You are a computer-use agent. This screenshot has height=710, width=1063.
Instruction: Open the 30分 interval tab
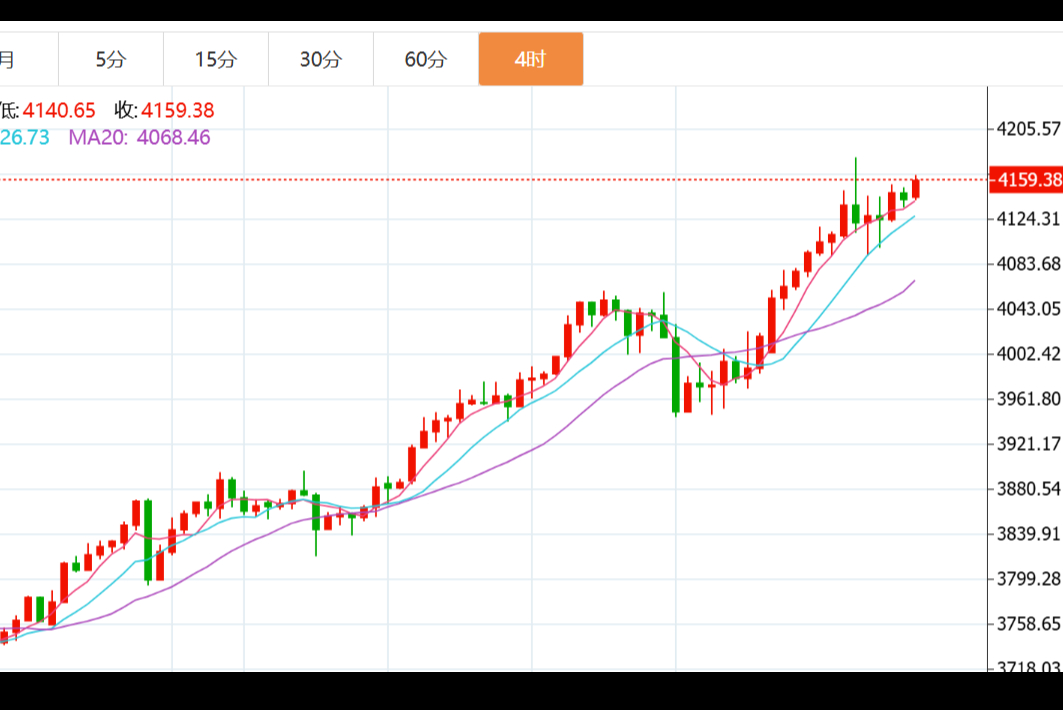point(321,59)
